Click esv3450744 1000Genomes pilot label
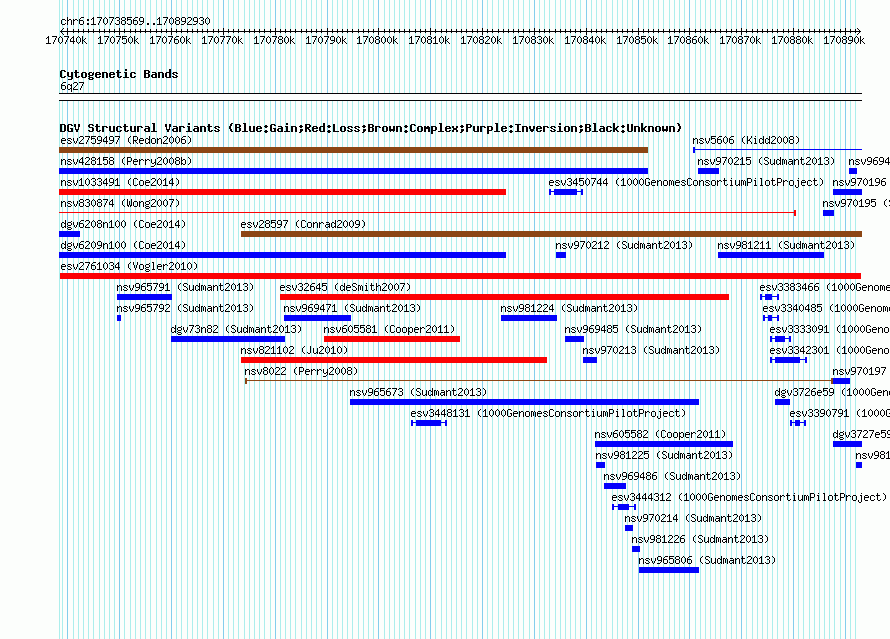This screenshot has height=639, width=890. click(686, 182)
